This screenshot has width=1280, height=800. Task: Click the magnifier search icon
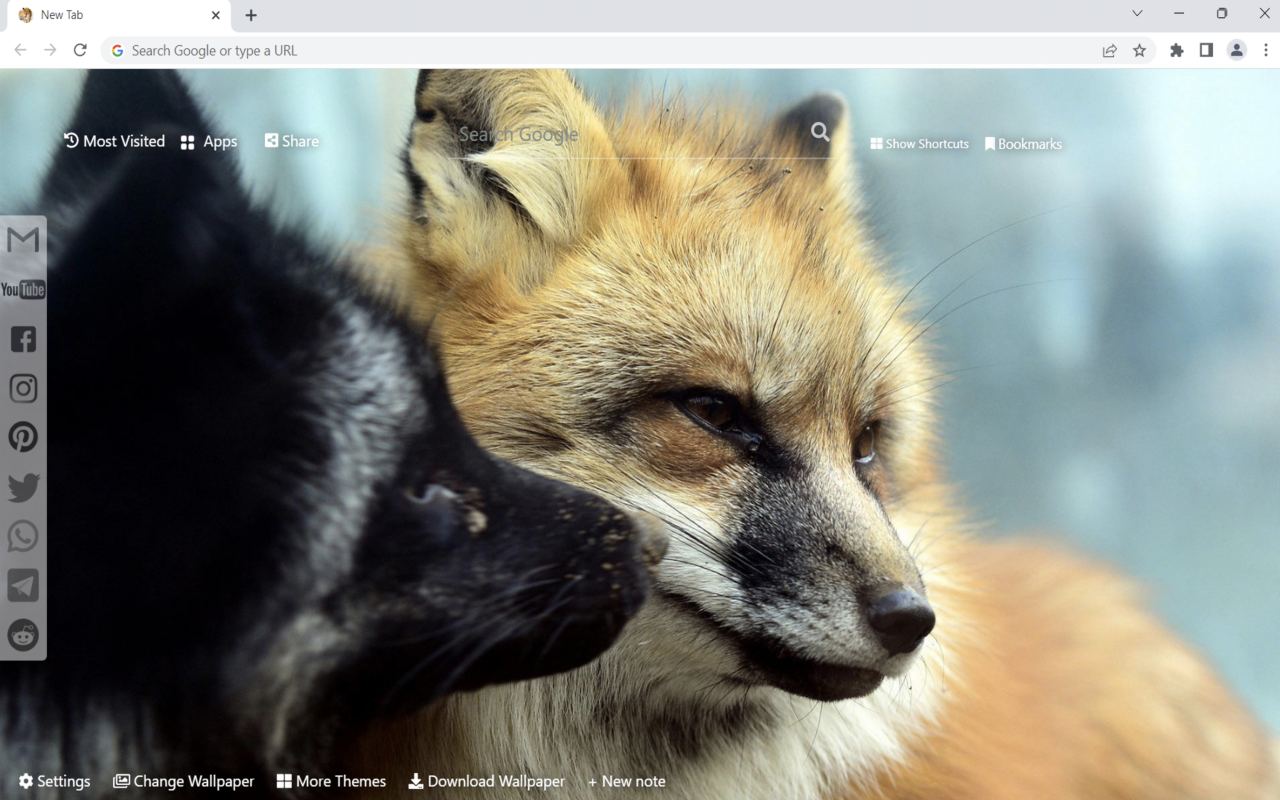tap(820, 132)
